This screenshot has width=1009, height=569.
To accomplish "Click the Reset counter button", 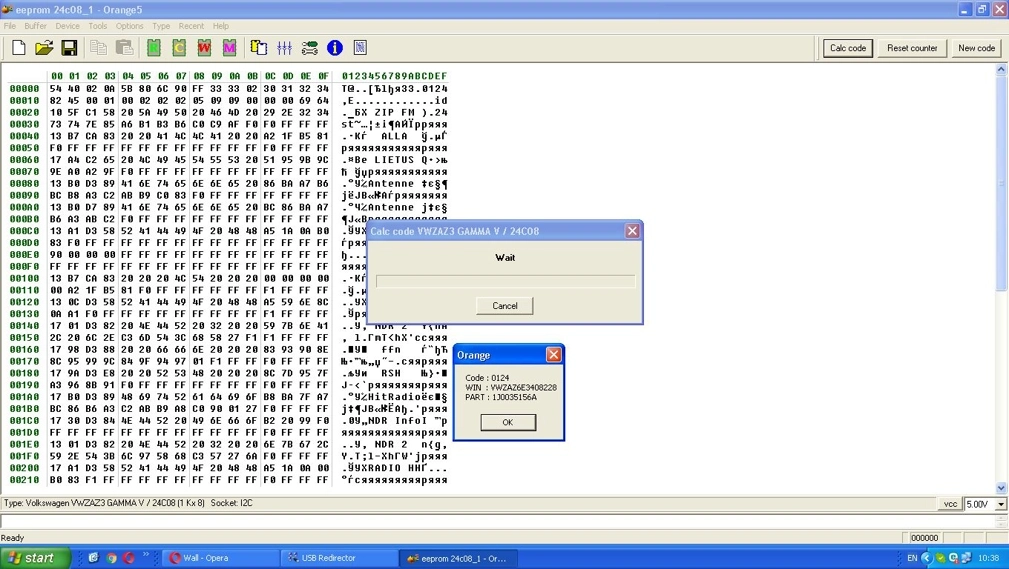I will click(x=912, y=48).
